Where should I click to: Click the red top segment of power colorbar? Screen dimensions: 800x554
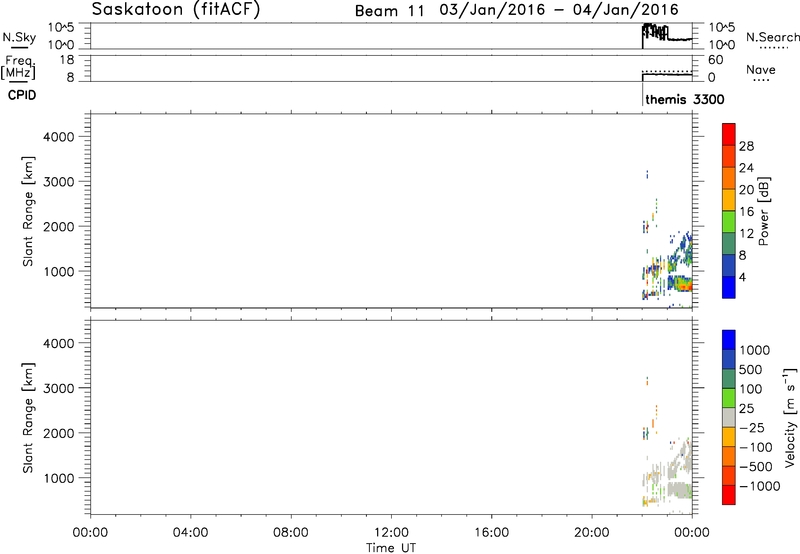pos(729,134)
